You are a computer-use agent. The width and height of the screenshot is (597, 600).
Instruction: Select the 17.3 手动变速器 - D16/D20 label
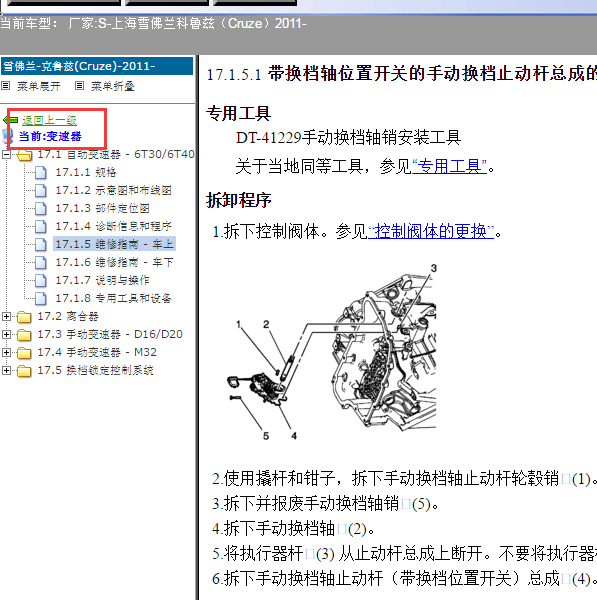(110, 334)
